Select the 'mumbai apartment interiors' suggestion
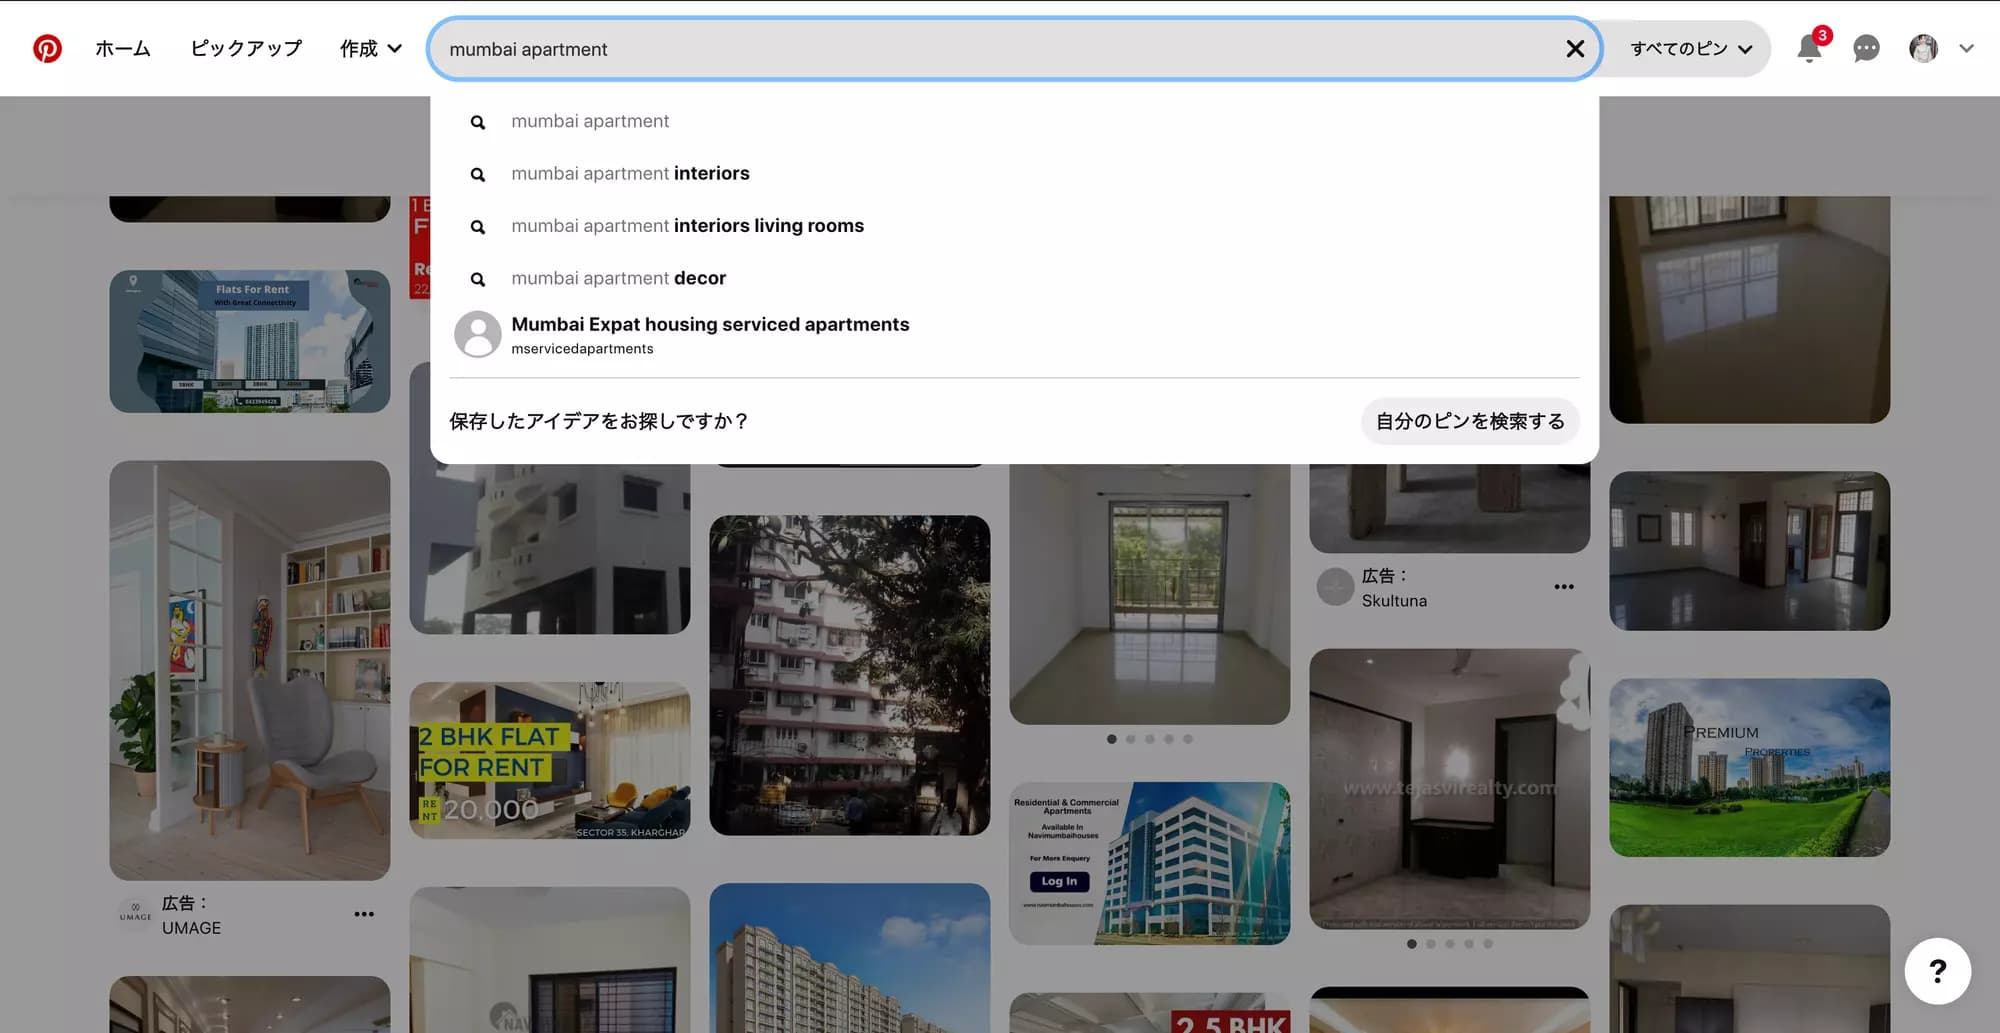This screenshot has height=1033, width=2000. [x=630, y=173]
